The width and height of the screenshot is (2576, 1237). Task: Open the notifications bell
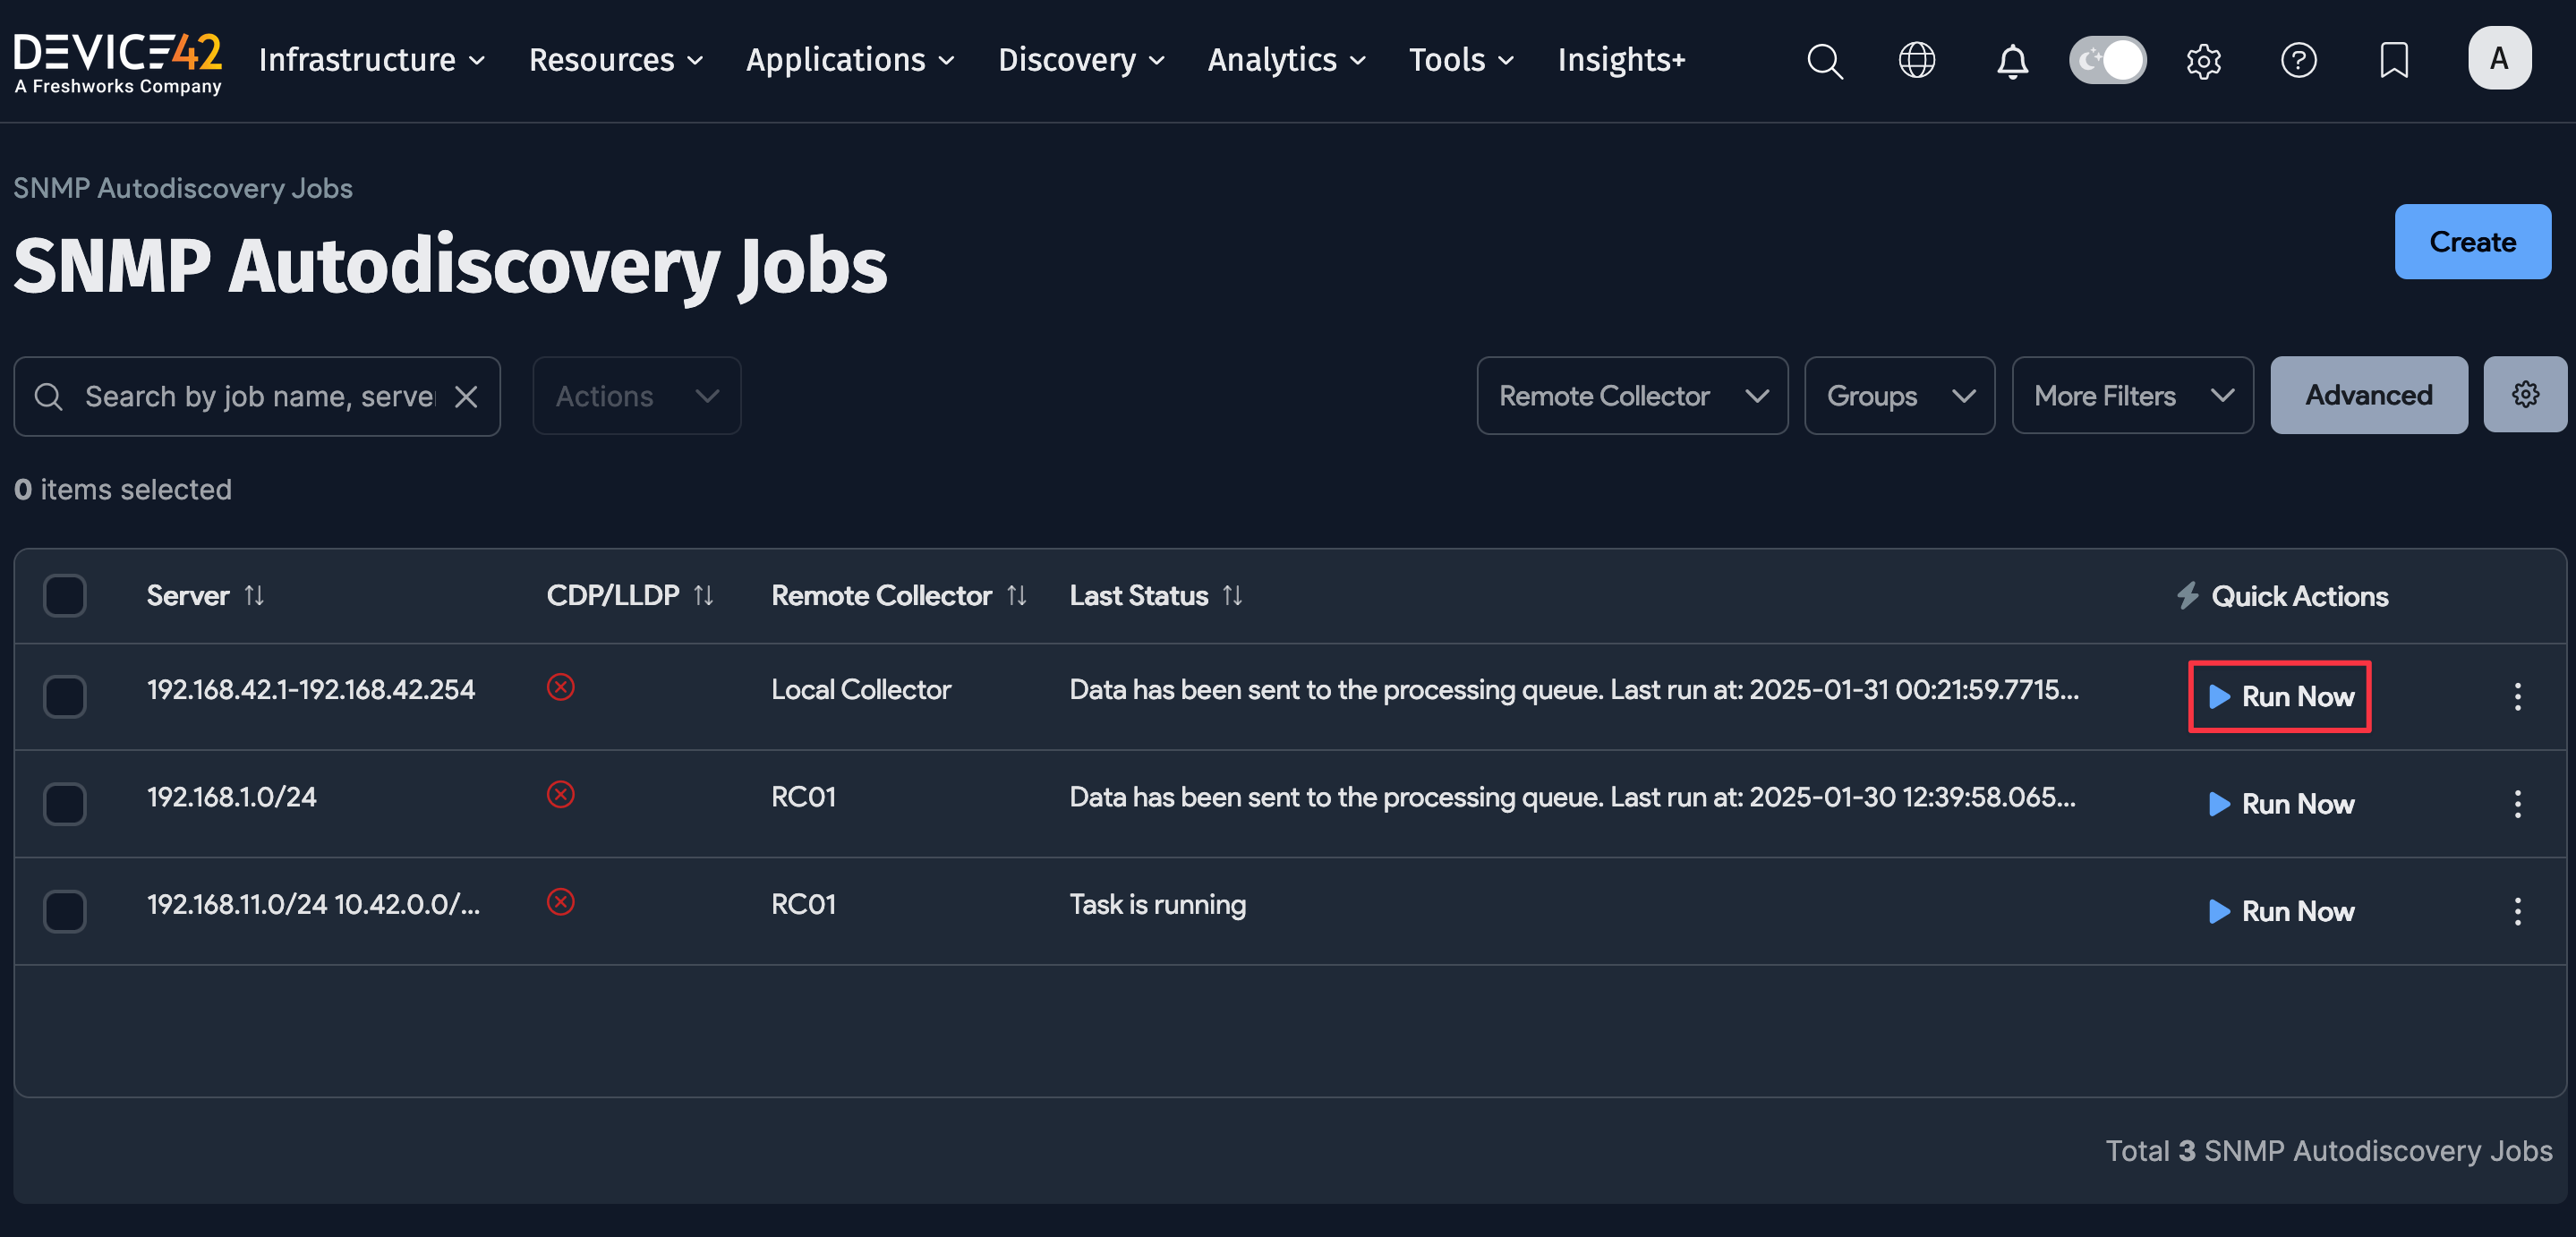click(x=2012, y=60)
